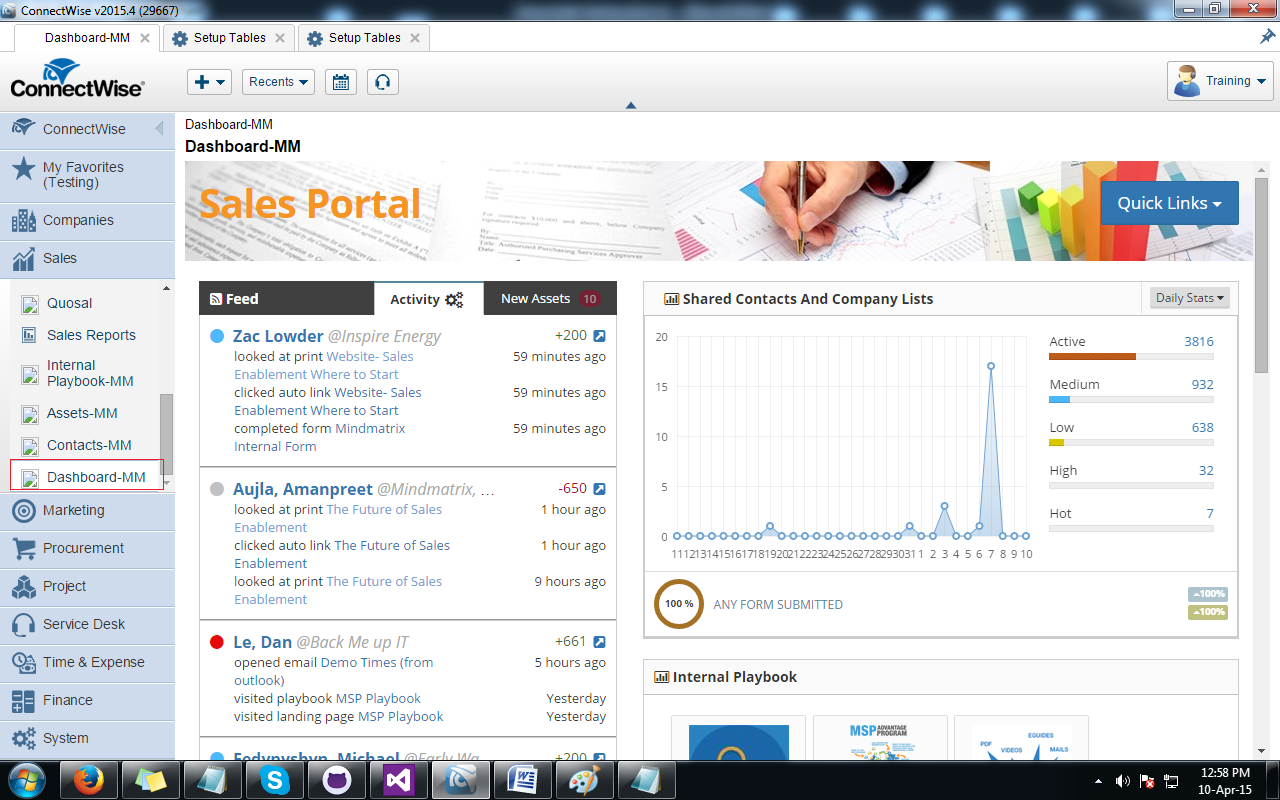
Task: Select Contacts-MM in Sales submenu
Action: (x=89, y=445)
